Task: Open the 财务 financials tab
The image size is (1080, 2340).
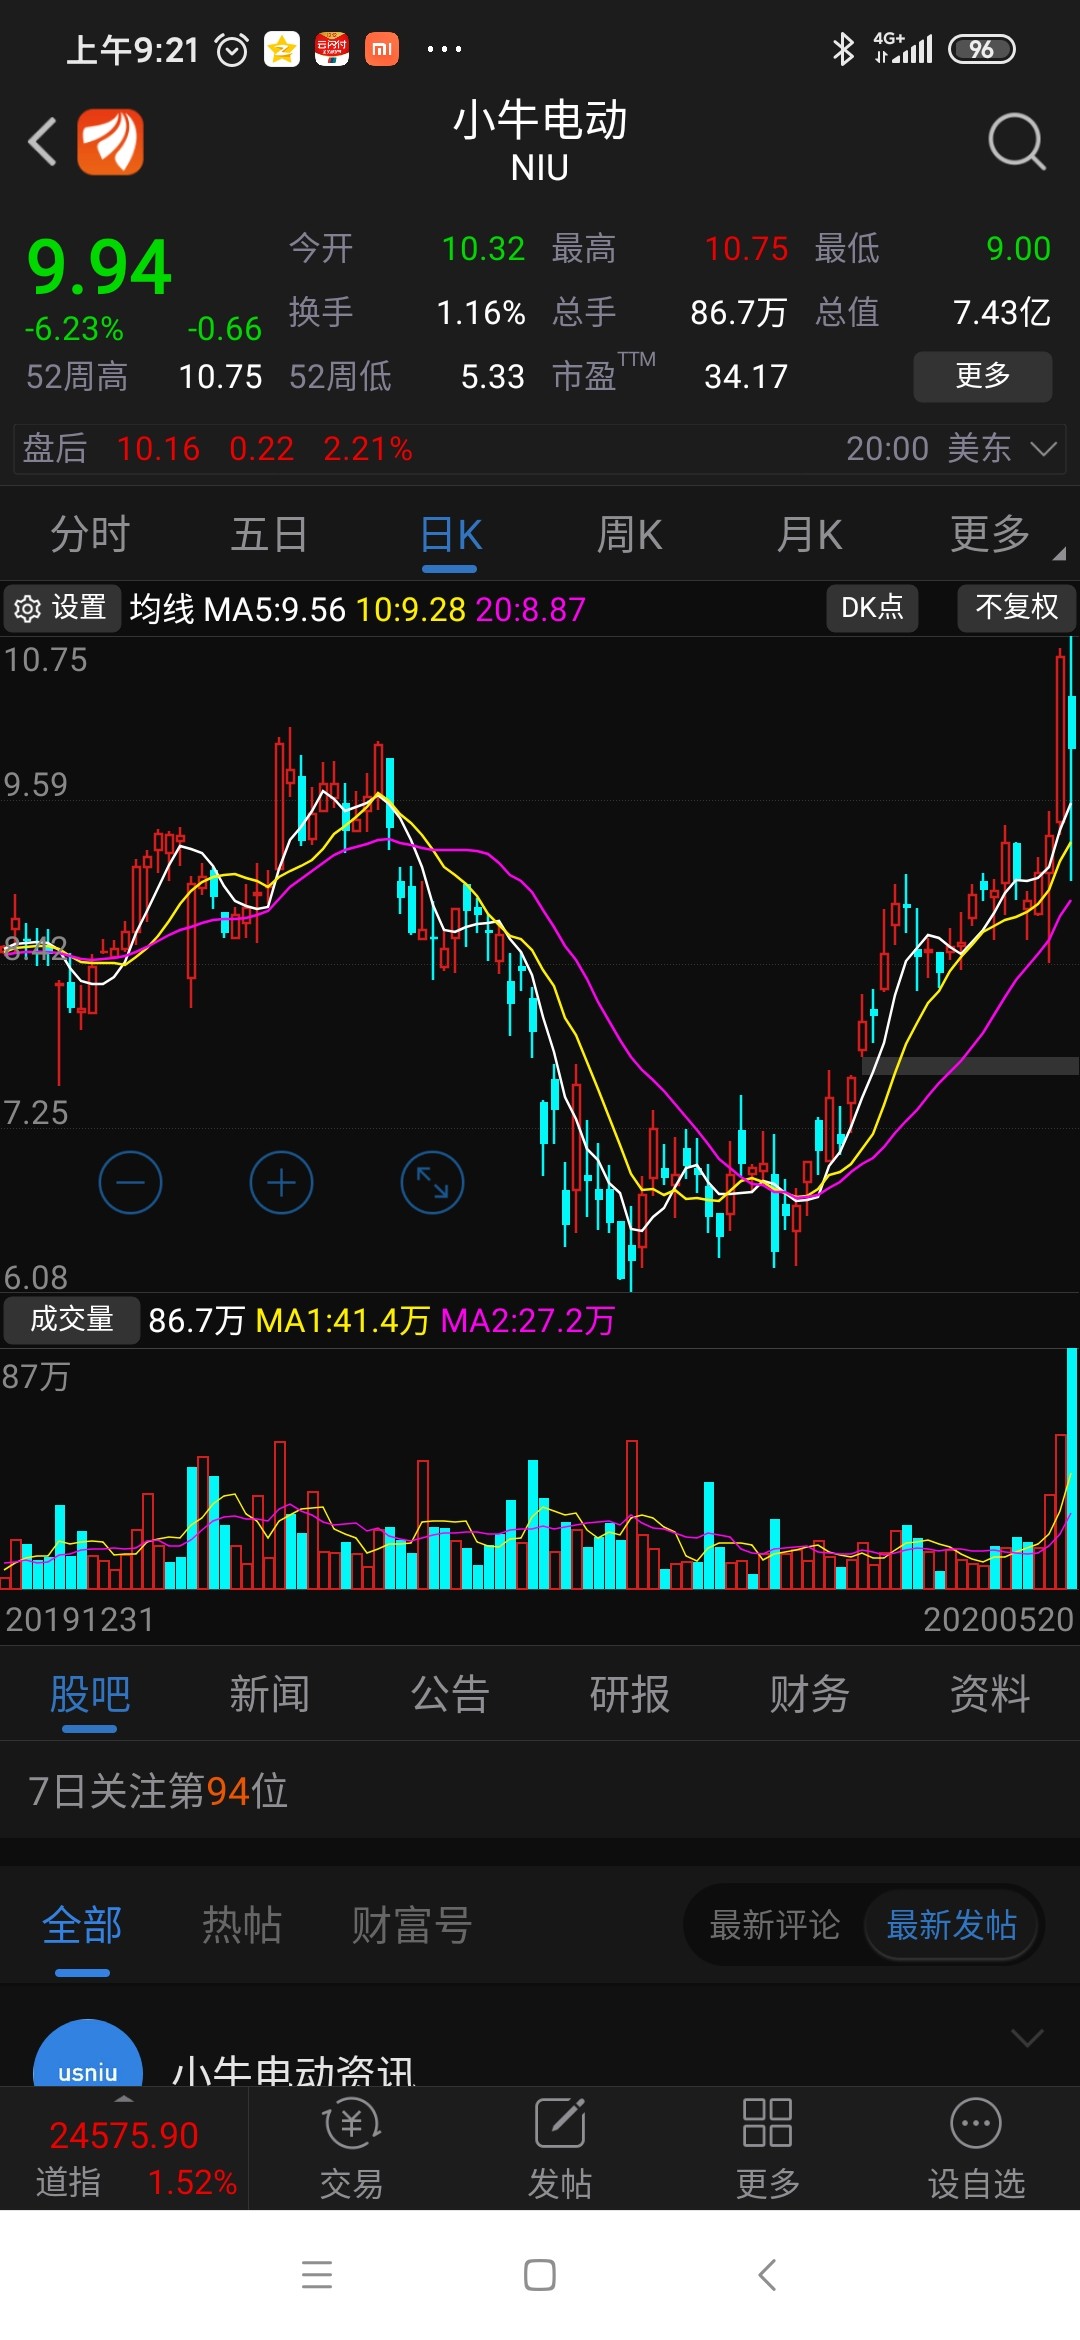Action: 809,1694
